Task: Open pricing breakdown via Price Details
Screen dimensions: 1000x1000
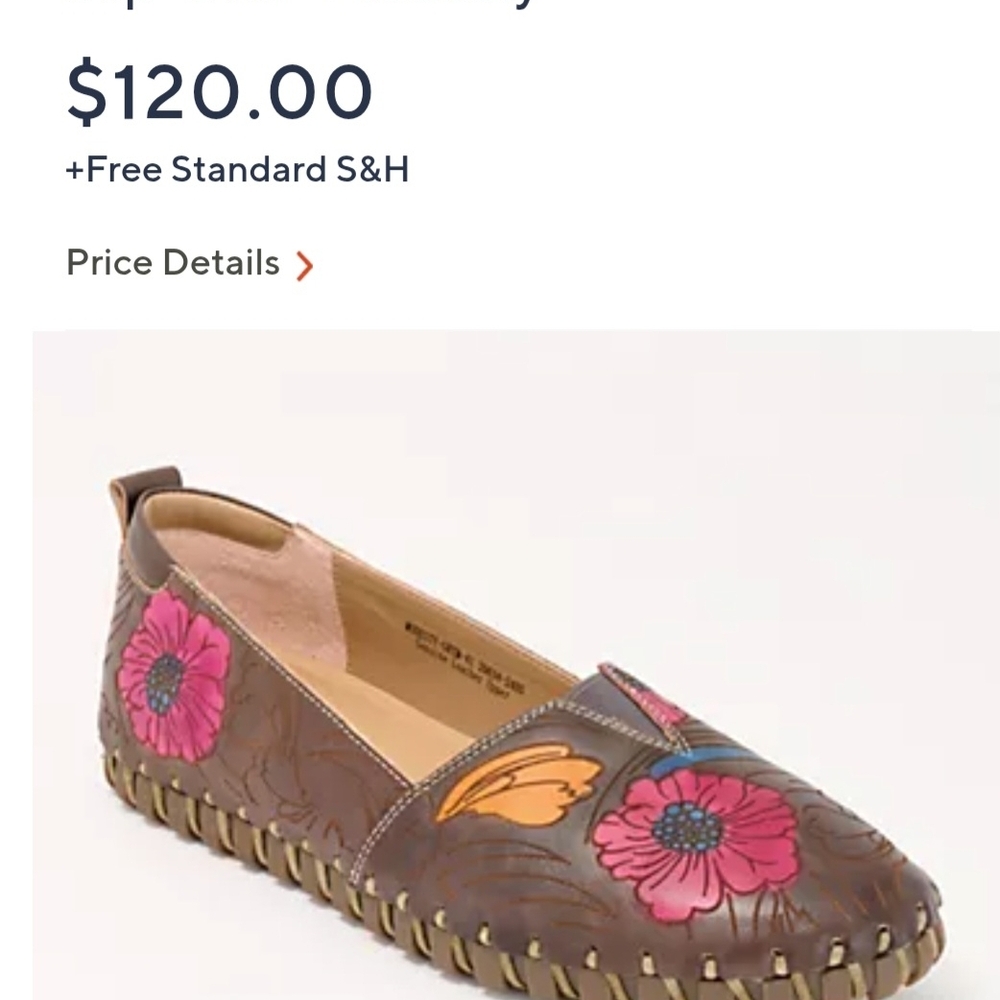Action: [171, 263]
